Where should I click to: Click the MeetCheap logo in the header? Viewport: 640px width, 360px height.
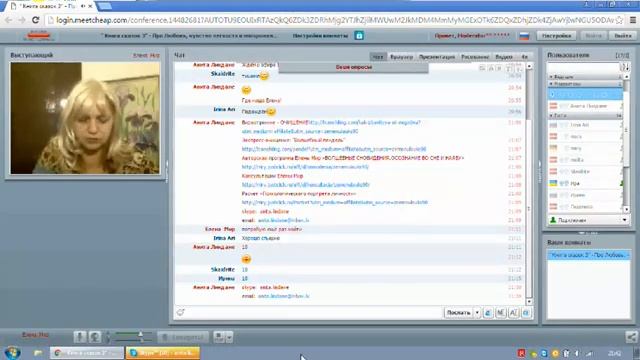click(39, 36)
